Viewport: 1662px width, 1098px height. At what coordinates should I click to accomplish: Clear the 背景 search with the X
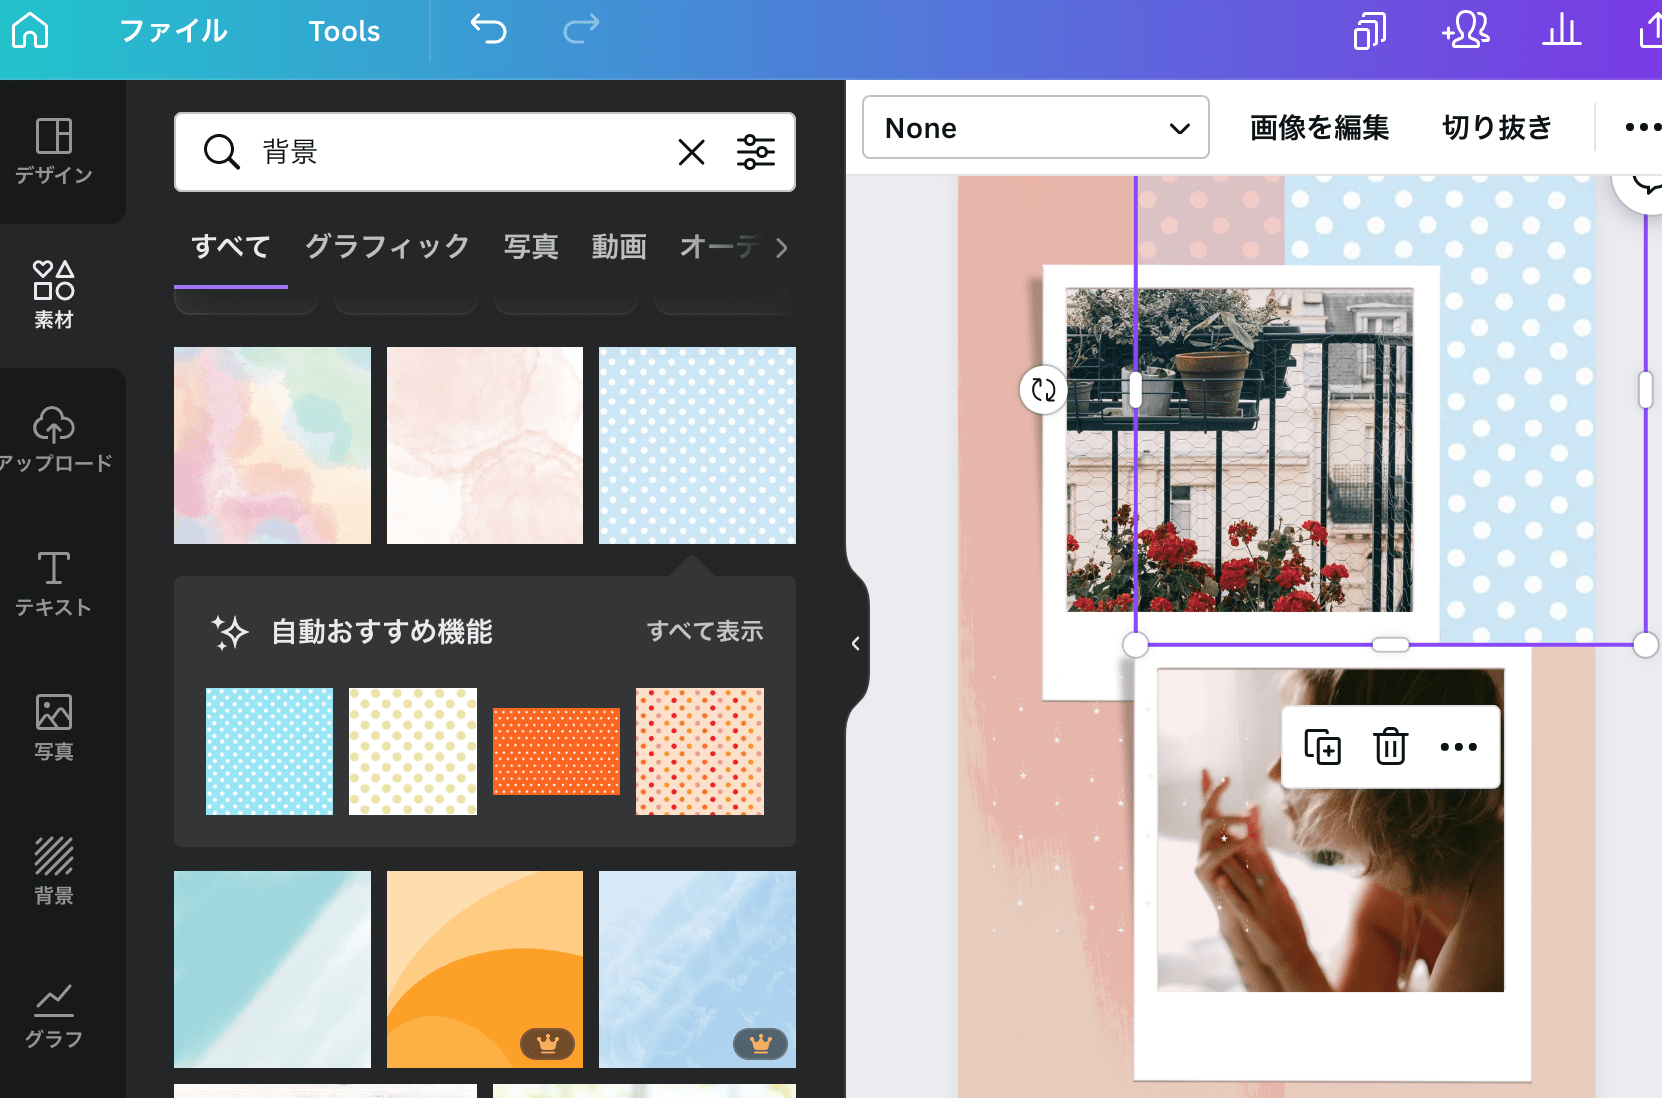[x=691, y=152]
